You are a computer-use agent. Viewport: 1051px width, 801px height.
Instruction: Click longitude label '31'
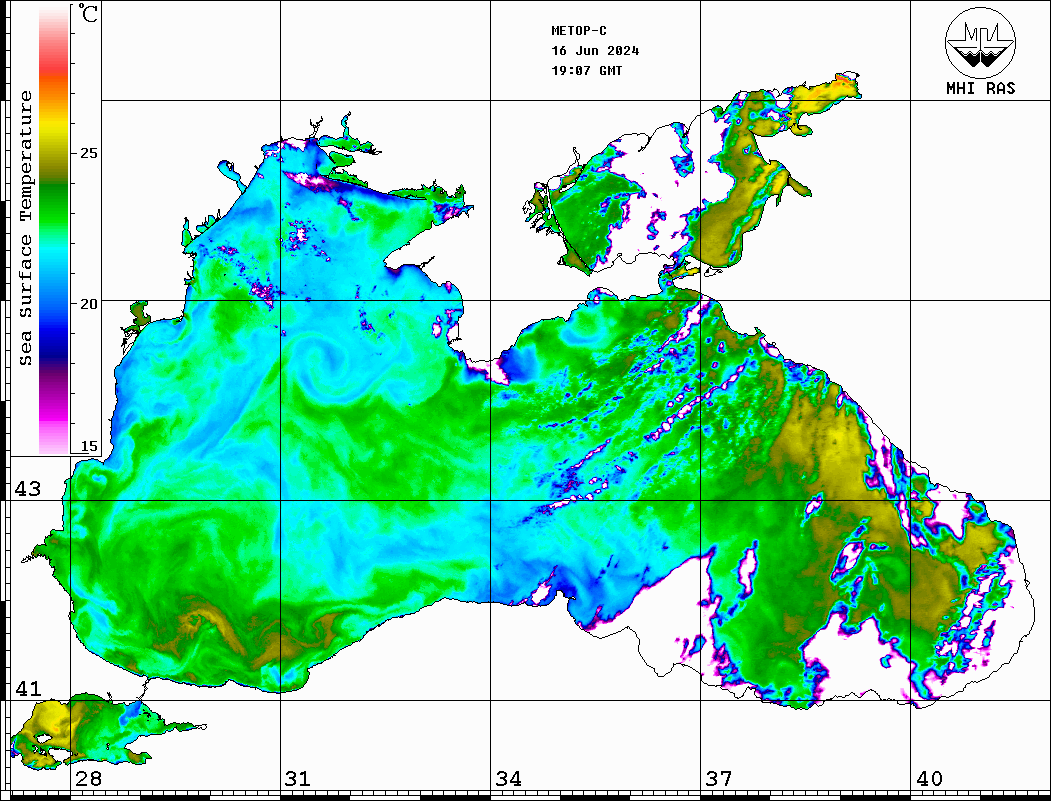click(298, 779)
